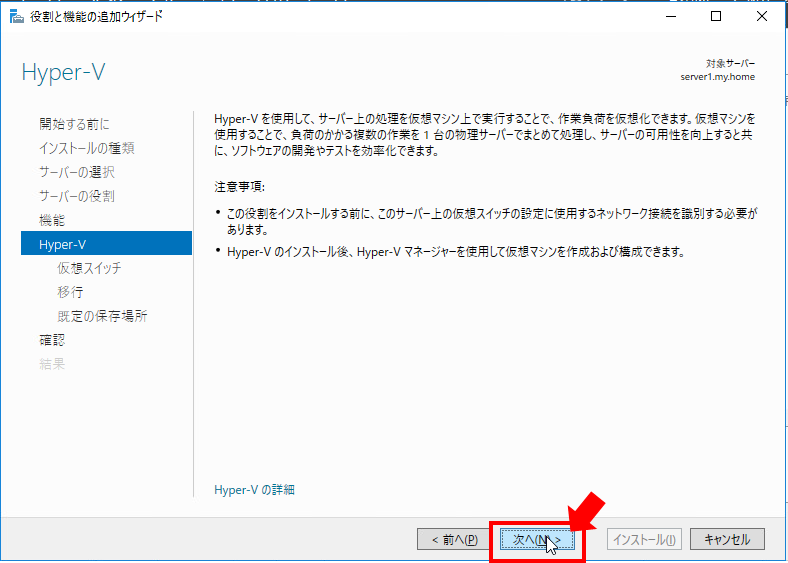Select the 機能 step in the sidebar
This screenshot has width=788, height=563.
pyautogui.click(x=52, y=220)
